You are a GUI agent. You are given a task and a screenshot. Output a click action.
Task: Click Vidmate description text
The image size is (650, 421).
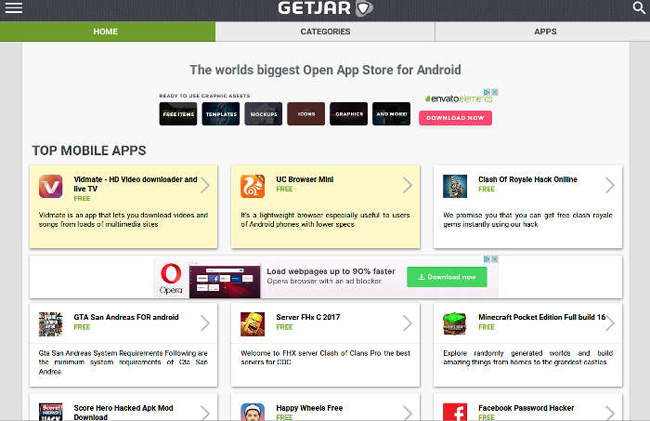(x=123, y=220)
